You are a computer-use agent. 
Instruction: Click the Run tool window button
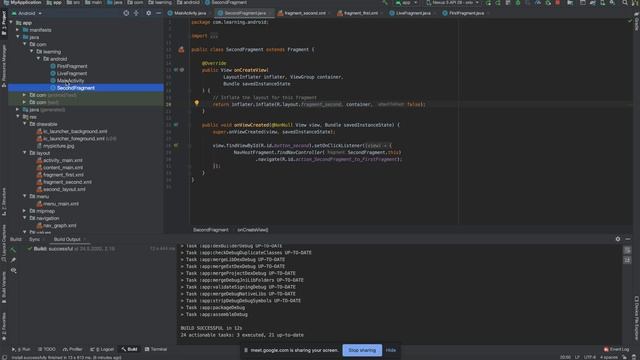[x=21, y=349]
